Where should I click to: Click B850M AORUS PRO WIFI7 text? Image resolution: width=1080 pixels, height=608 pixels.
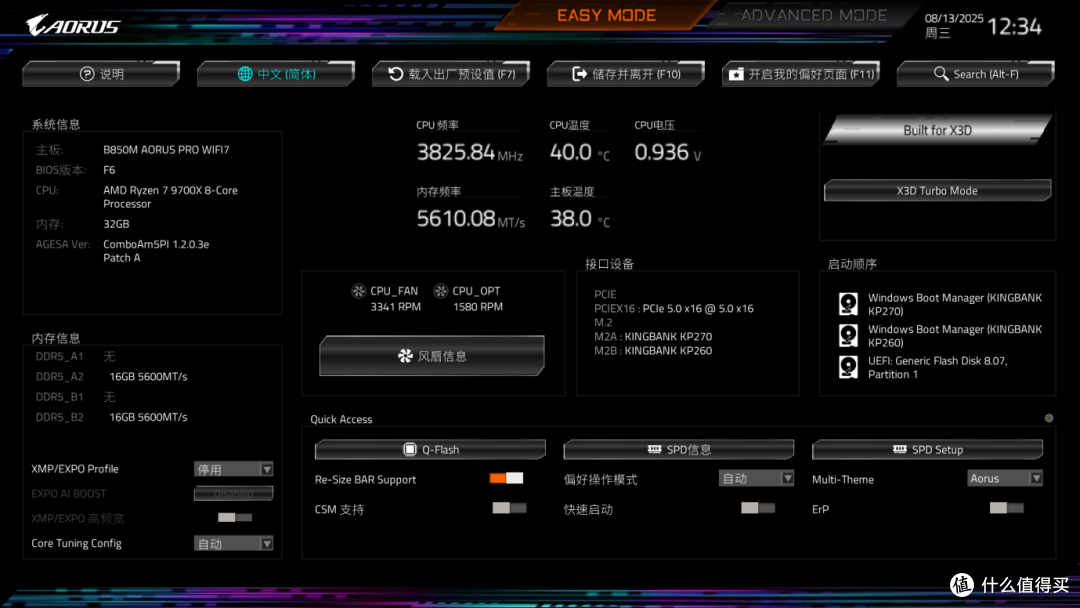(166, 149)
